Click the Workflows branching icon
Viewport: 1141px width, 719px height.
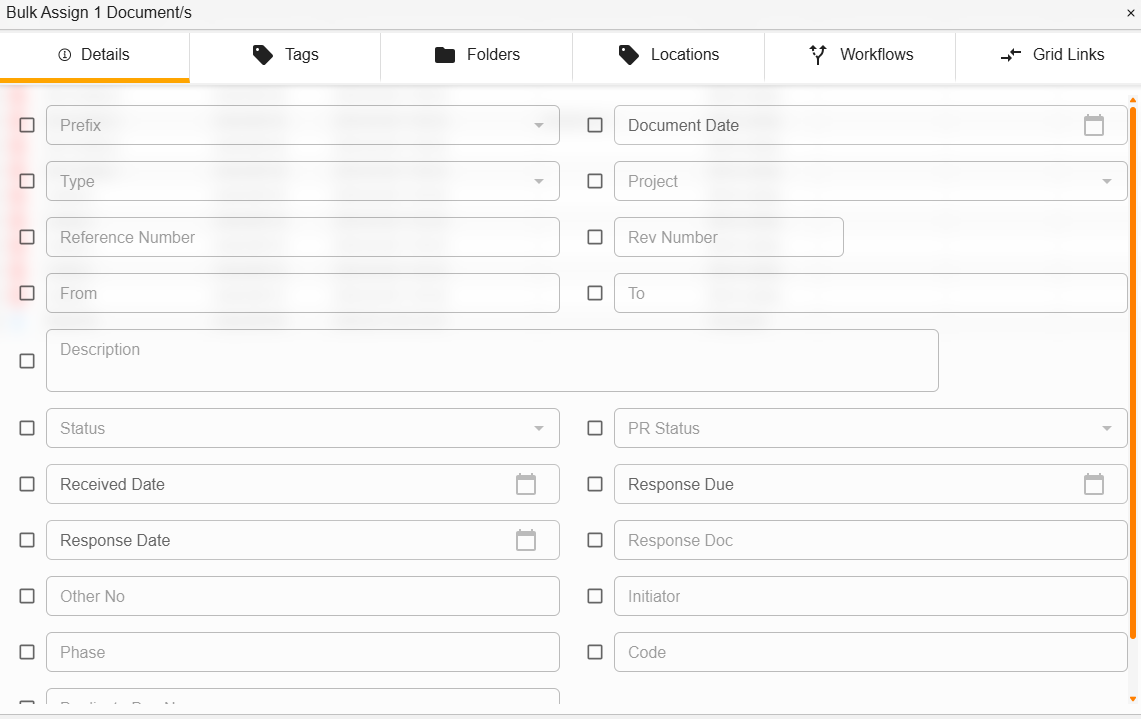(819, 55)
